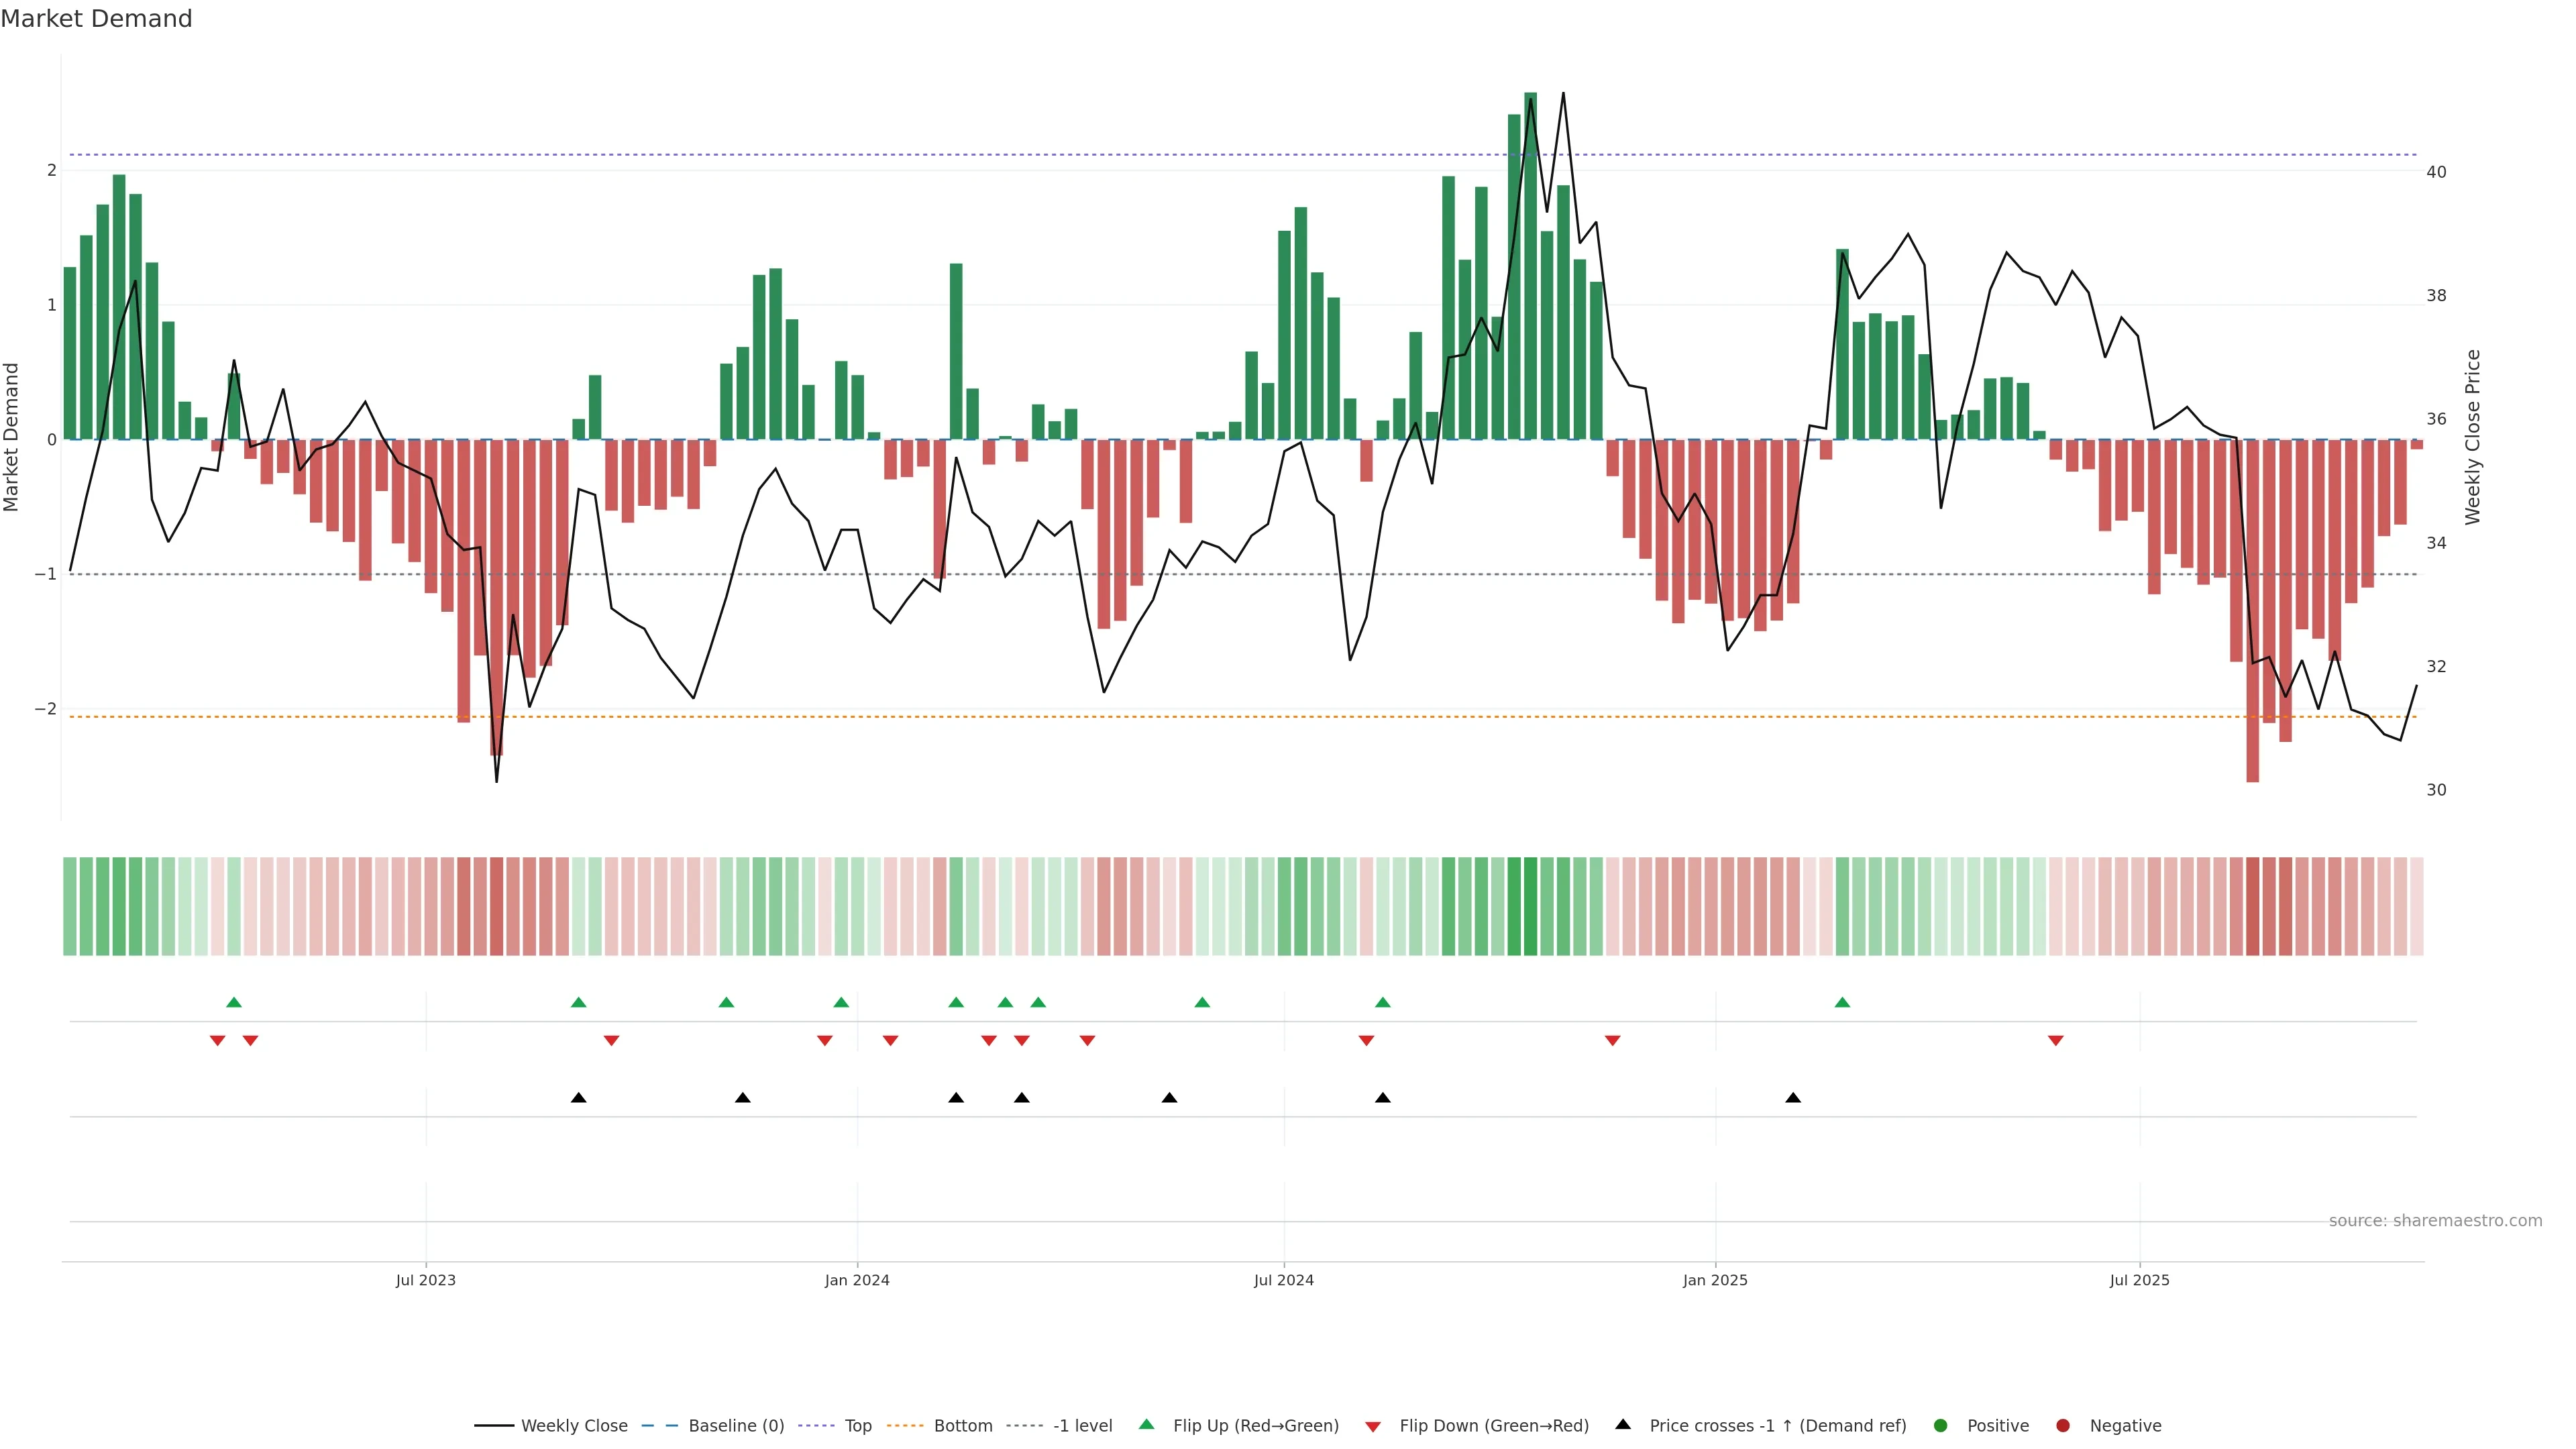Click the green Flip Up triangle legend icon
The width and height of the screenshot is (2576, 1449).
[1146, 1424]
